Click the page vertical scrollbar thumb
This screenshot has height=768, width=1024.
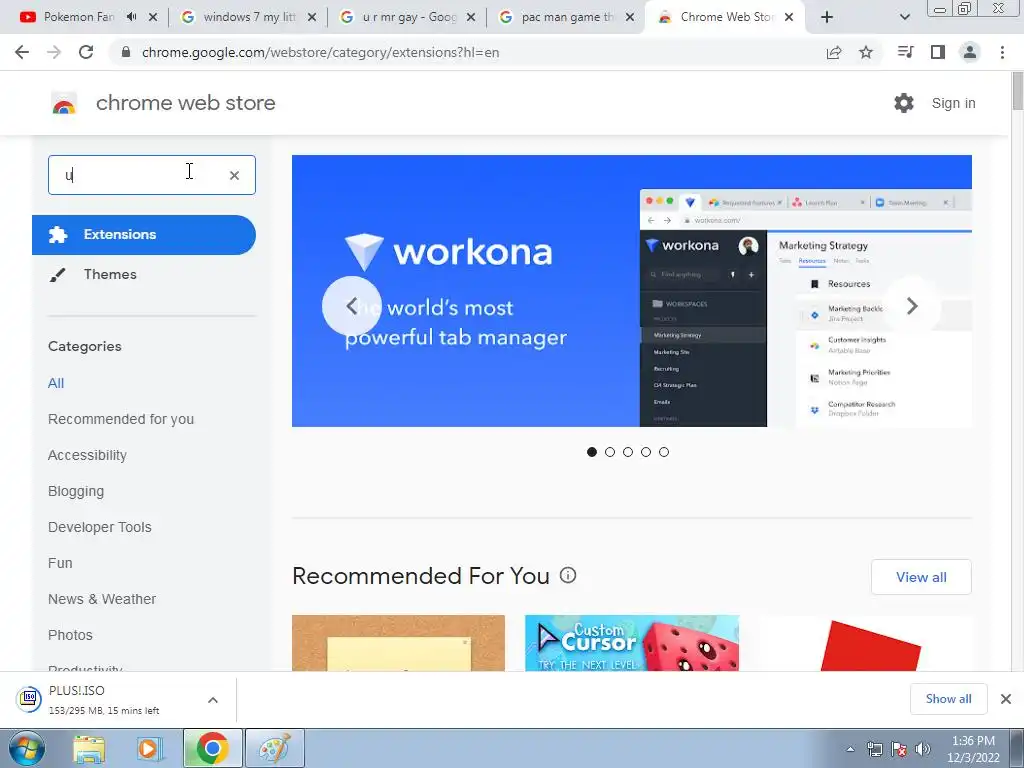1017,90
